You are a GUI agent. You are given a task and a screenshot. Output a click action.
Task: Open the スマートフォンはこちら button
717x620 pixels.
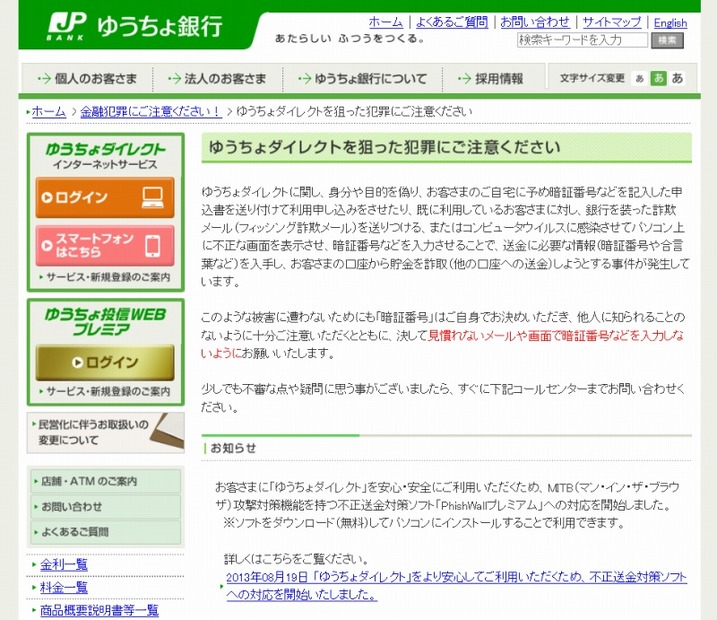pyautogui.click(x=105, y=246)
